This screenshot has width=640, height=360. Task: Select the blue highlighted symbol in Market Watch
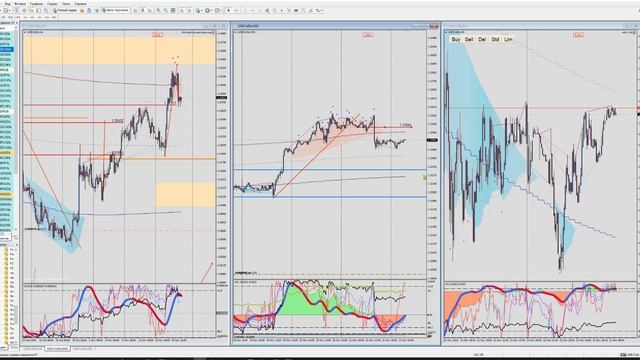[x=7, y=49]
